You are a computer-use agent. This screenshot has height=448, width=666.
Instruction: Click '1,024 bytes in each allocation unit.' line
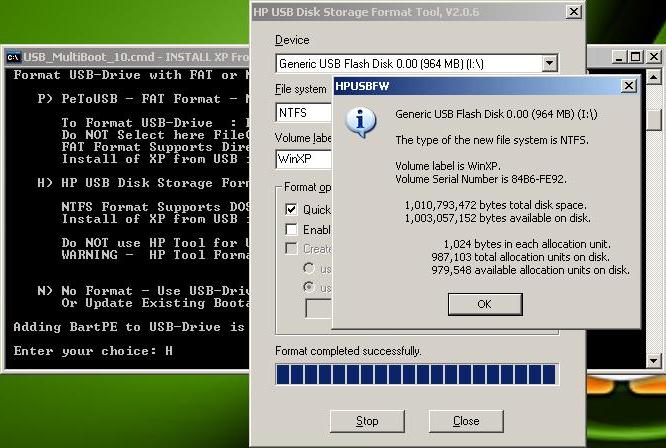(527, 244)
